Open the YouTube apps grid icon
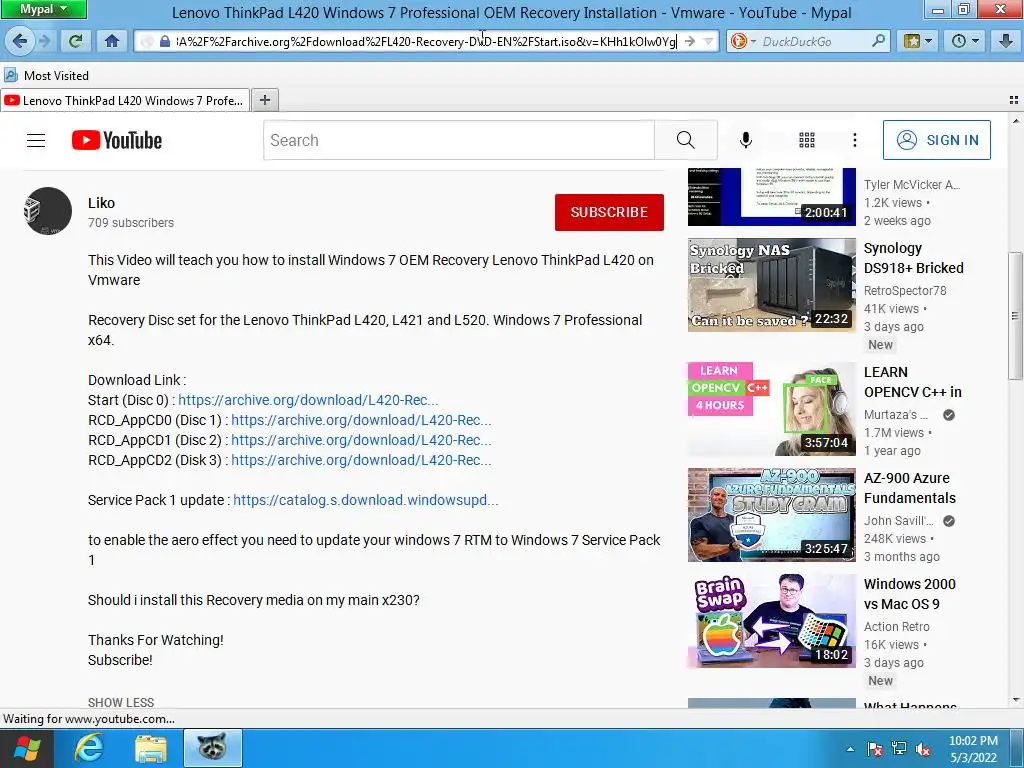 coord(807,140)
